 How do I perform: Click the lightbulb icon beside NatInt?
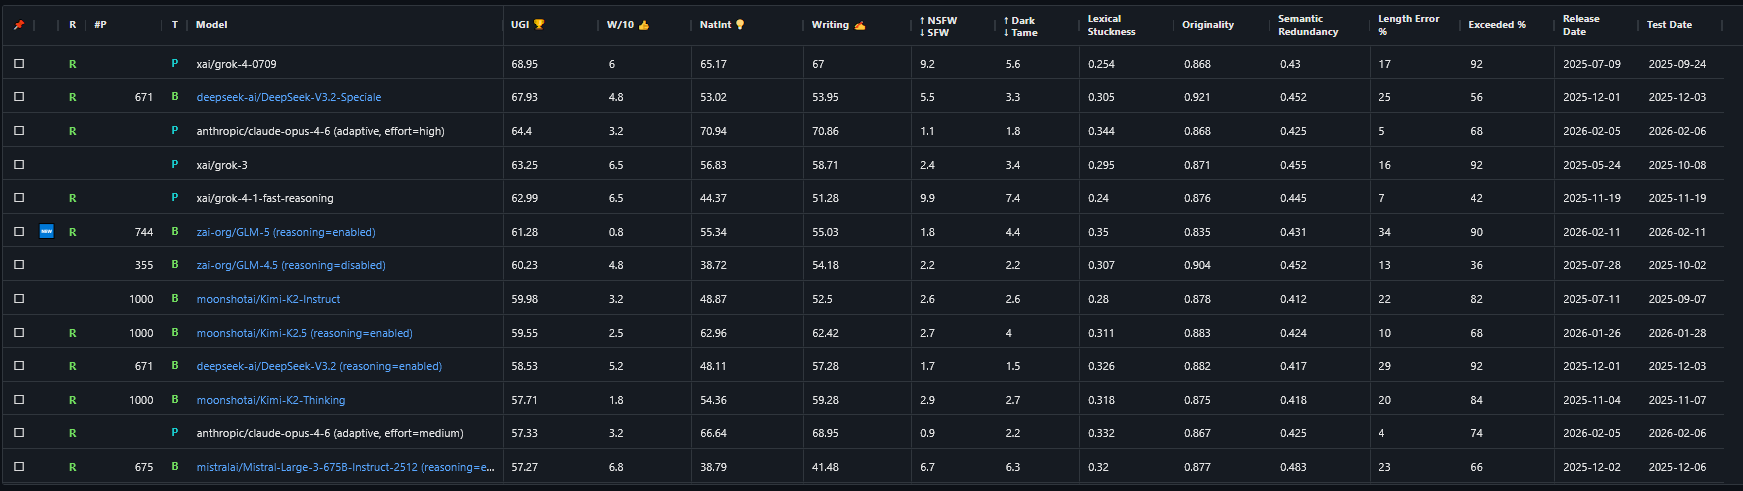(740, 25)
